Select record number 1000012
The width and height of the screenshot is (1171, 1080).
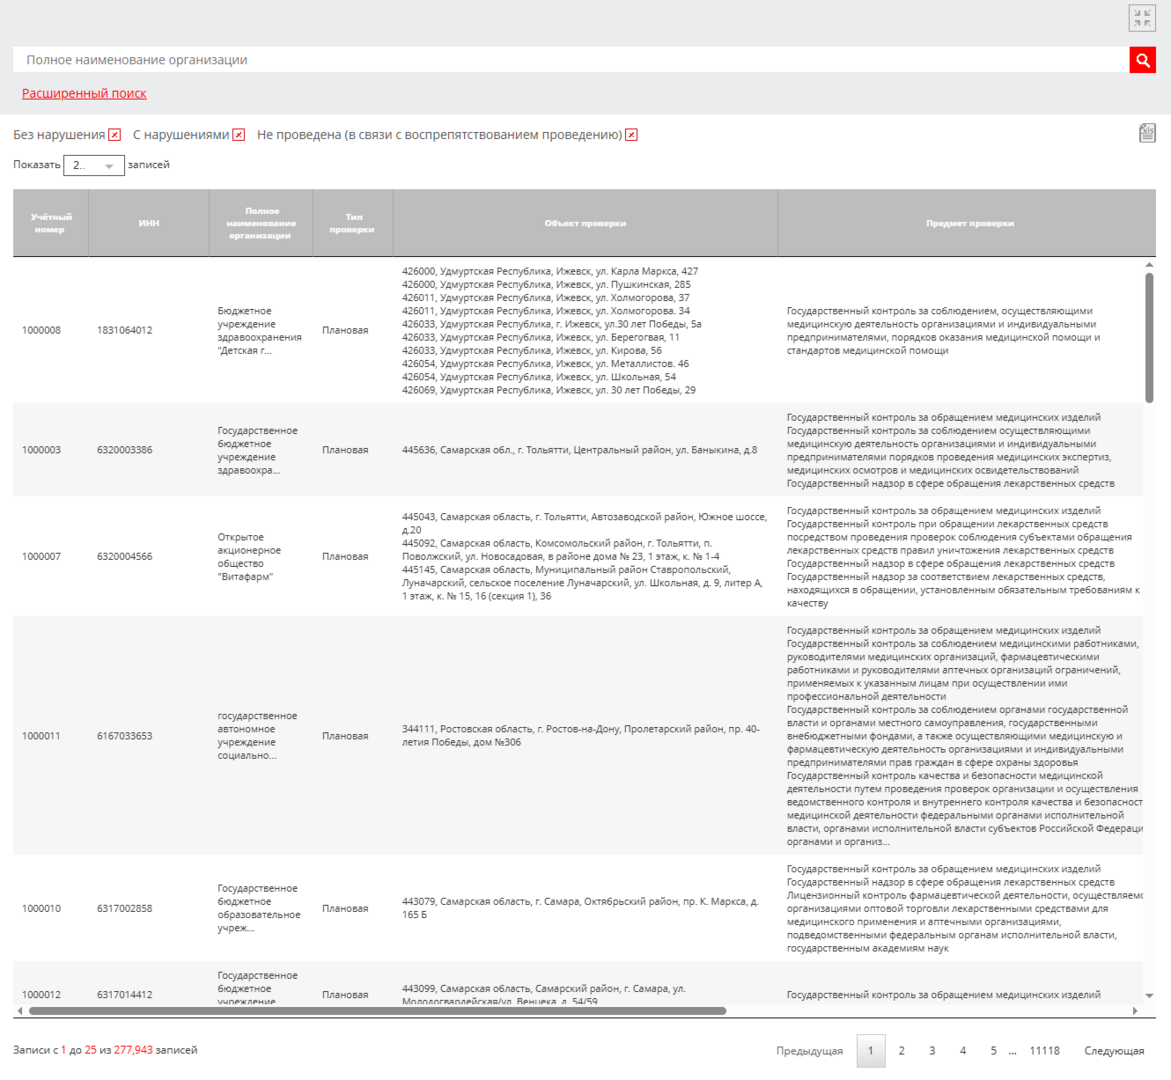41,995
